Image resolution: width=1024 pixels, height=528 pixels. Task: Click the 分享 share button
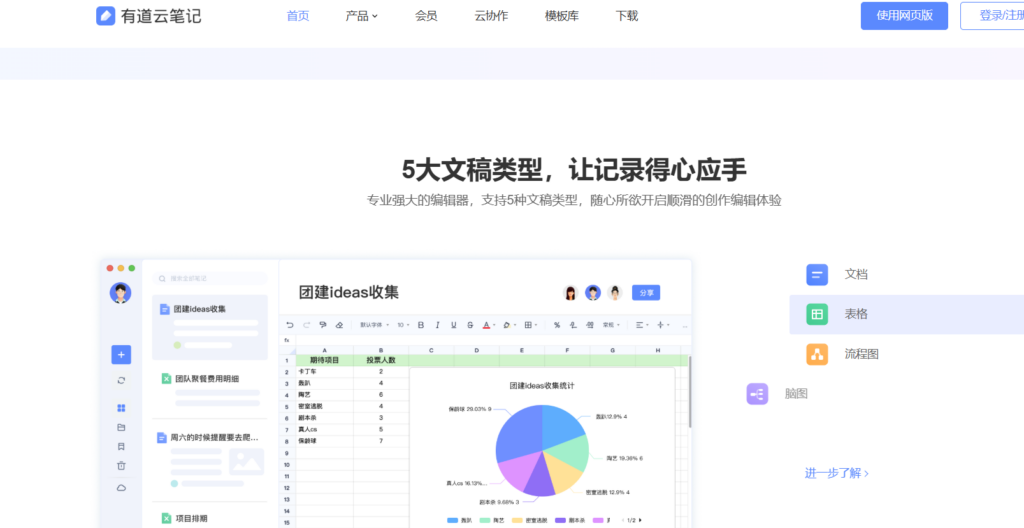click(x=646, y=293)
